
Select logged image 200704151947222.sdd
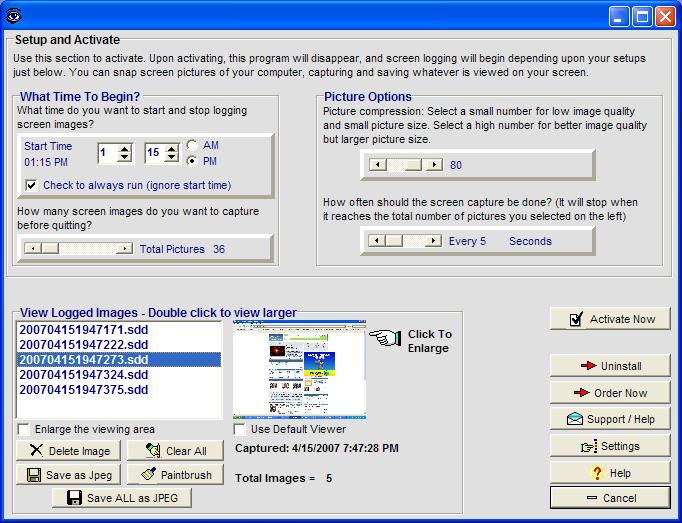tap(119, 345)
